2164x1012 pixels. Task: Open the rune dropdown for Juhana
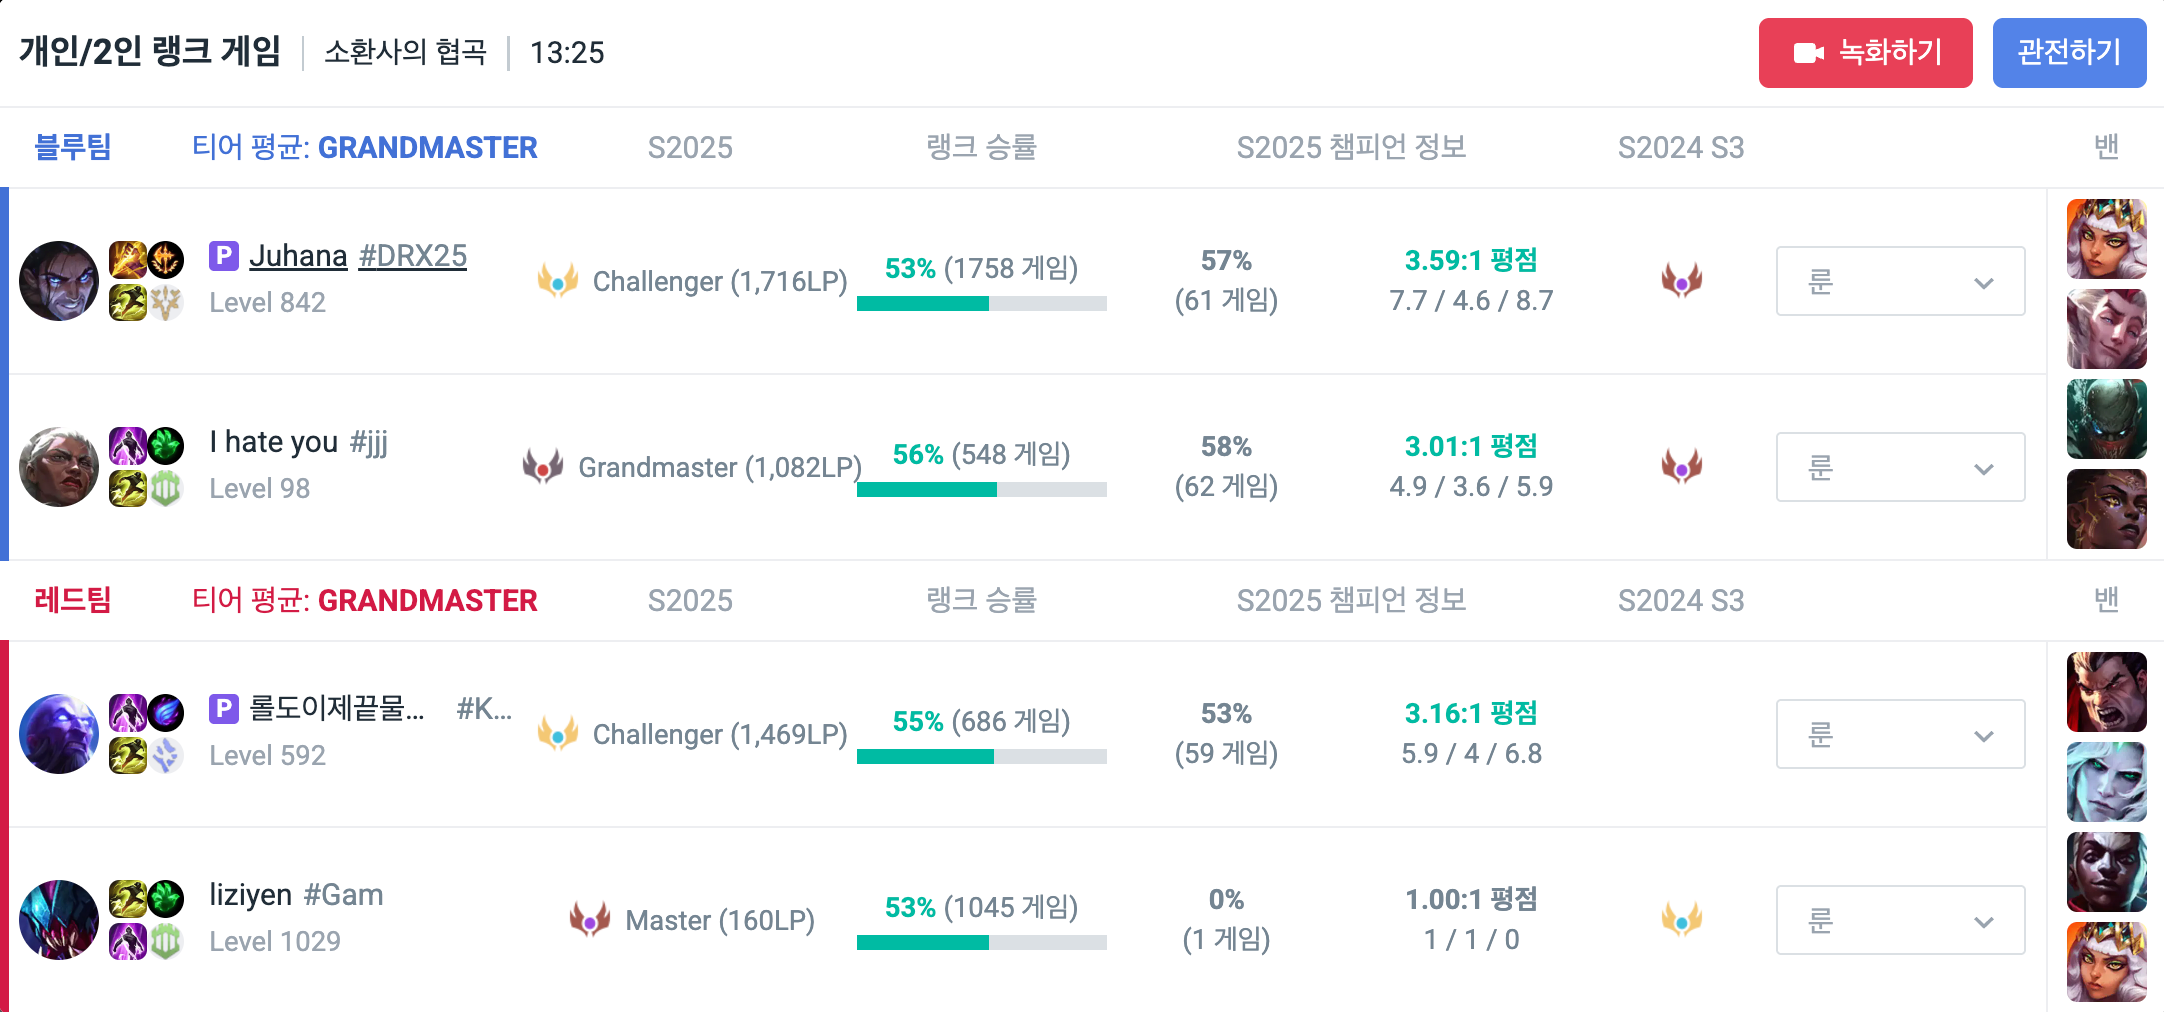[1901, 281]
